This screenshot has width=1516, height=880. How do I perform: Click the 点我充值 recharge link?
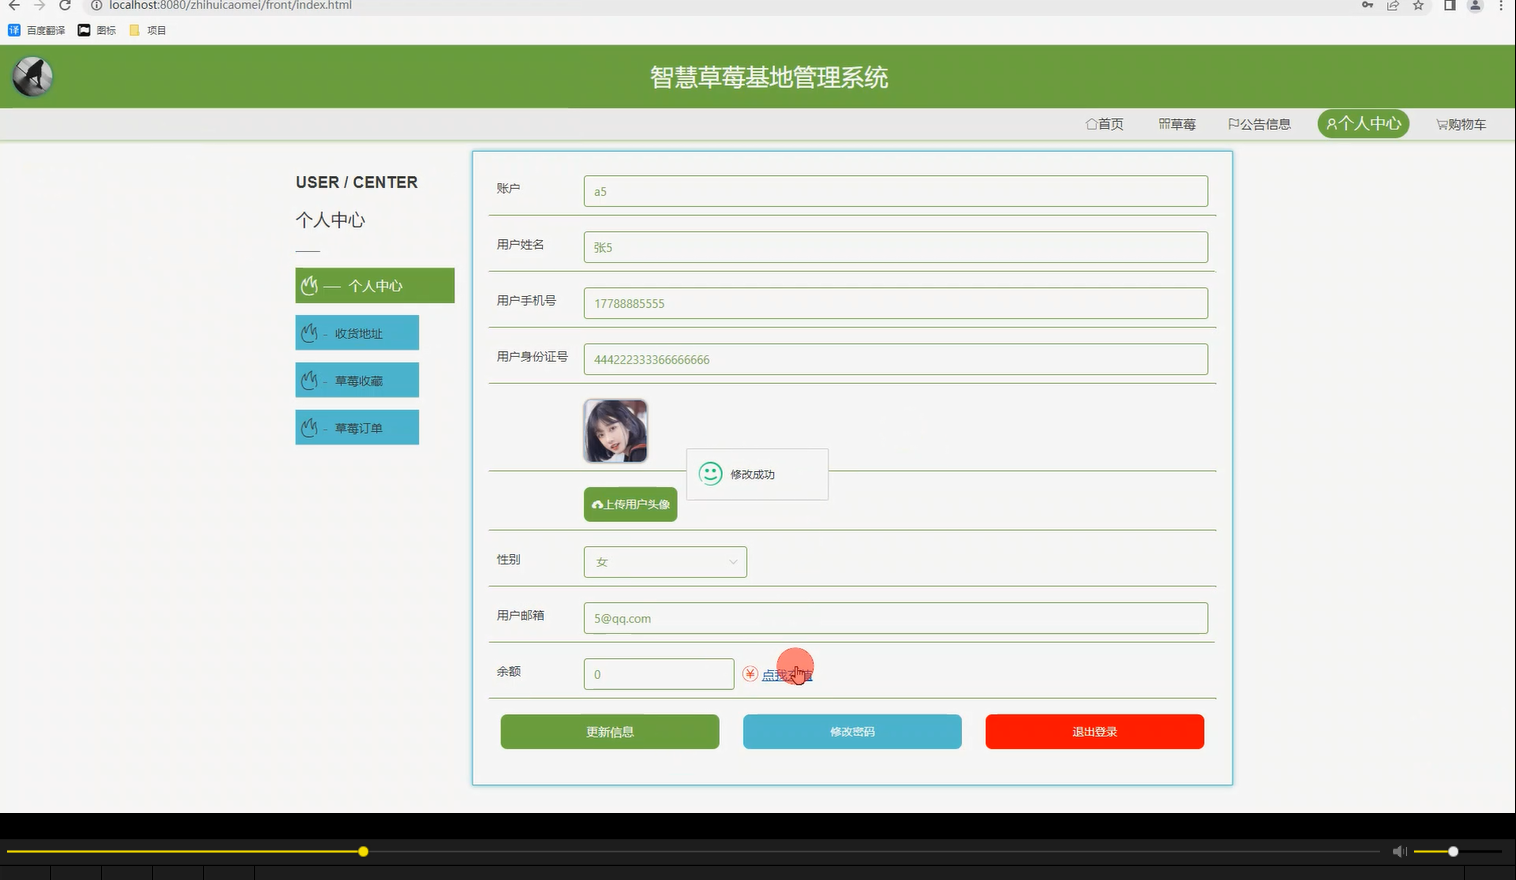point(787,675)
